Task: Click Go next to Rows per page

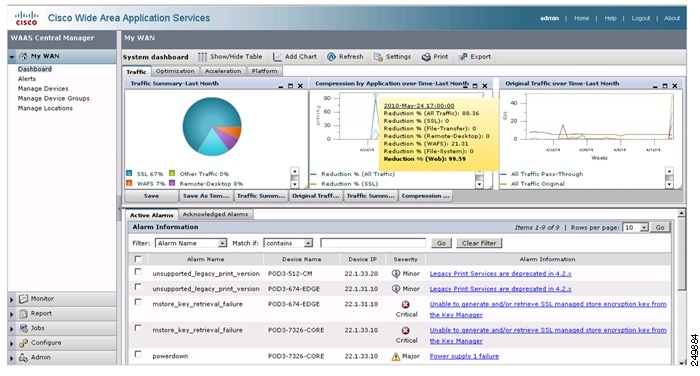Action: 660,228
